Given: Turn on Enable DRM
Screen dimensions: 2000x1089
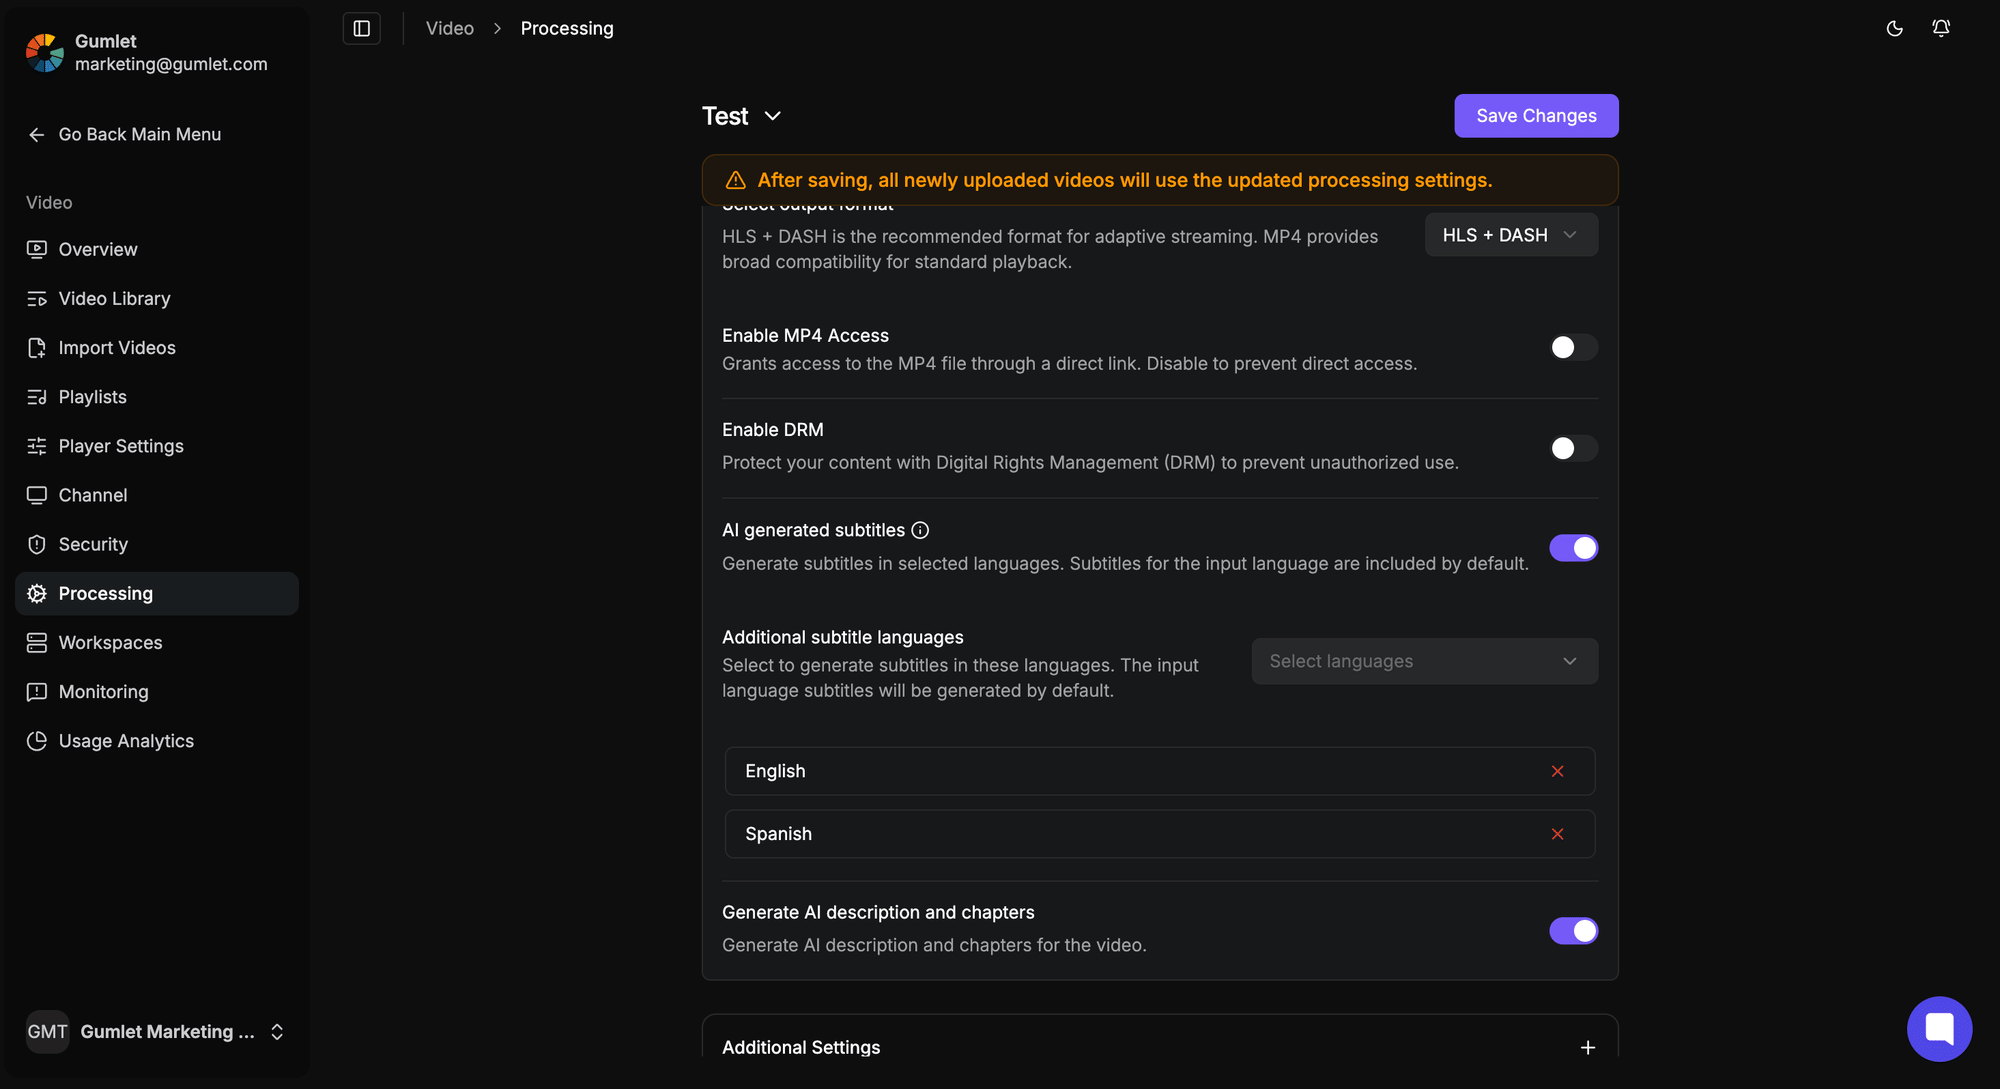Looking at the screenshot, I should [x=1573, y=448].
